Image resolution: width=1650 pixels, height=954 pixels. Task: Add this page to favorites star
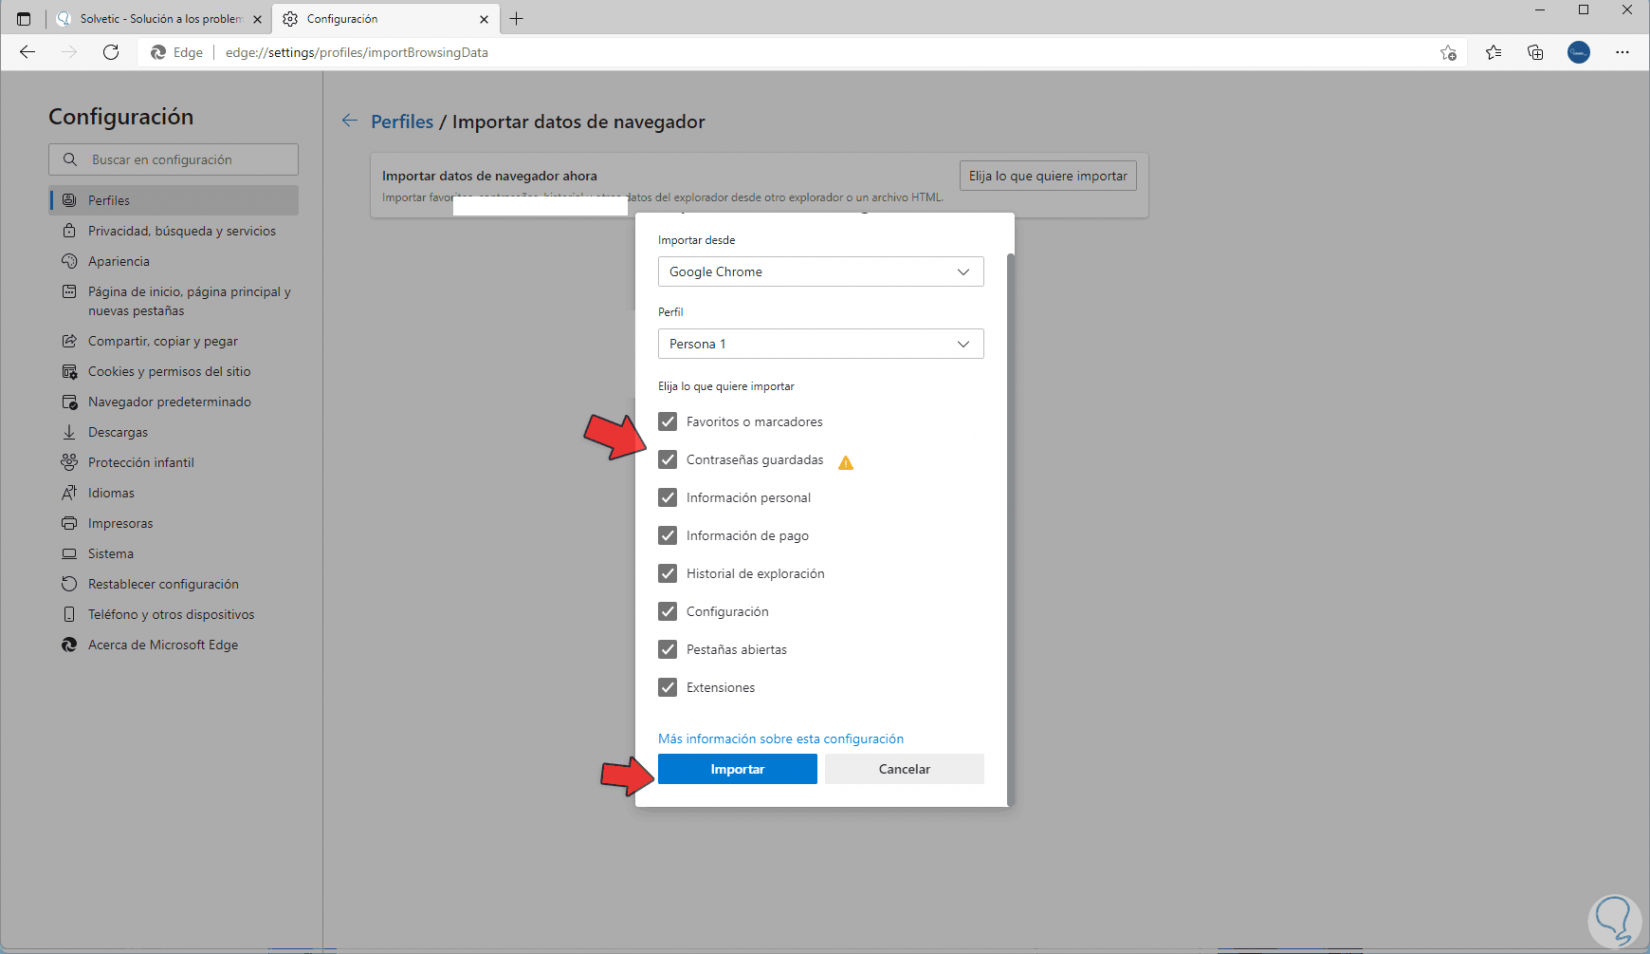(1448, 53)
